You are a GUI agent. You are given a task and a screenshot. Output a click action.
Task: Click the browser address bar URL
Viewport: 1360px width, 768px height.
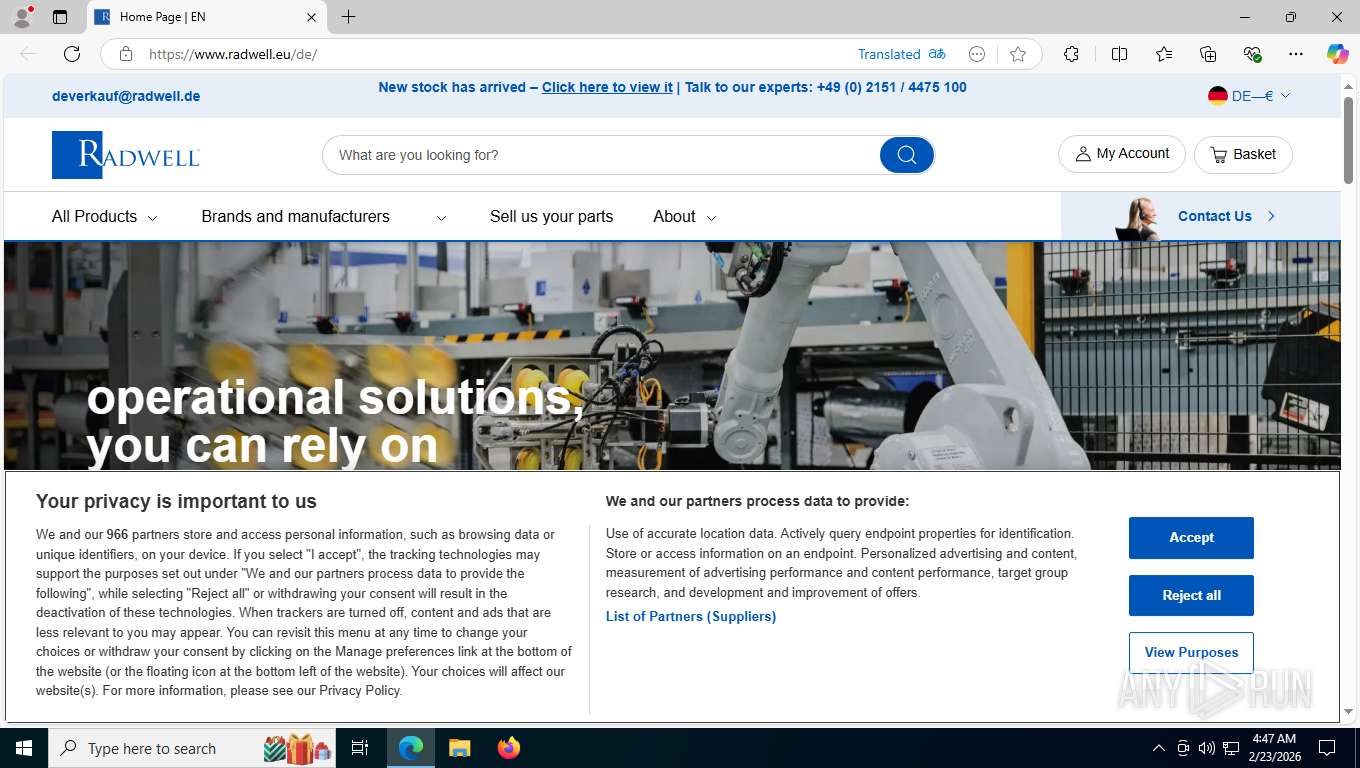(x=233, y=54)
